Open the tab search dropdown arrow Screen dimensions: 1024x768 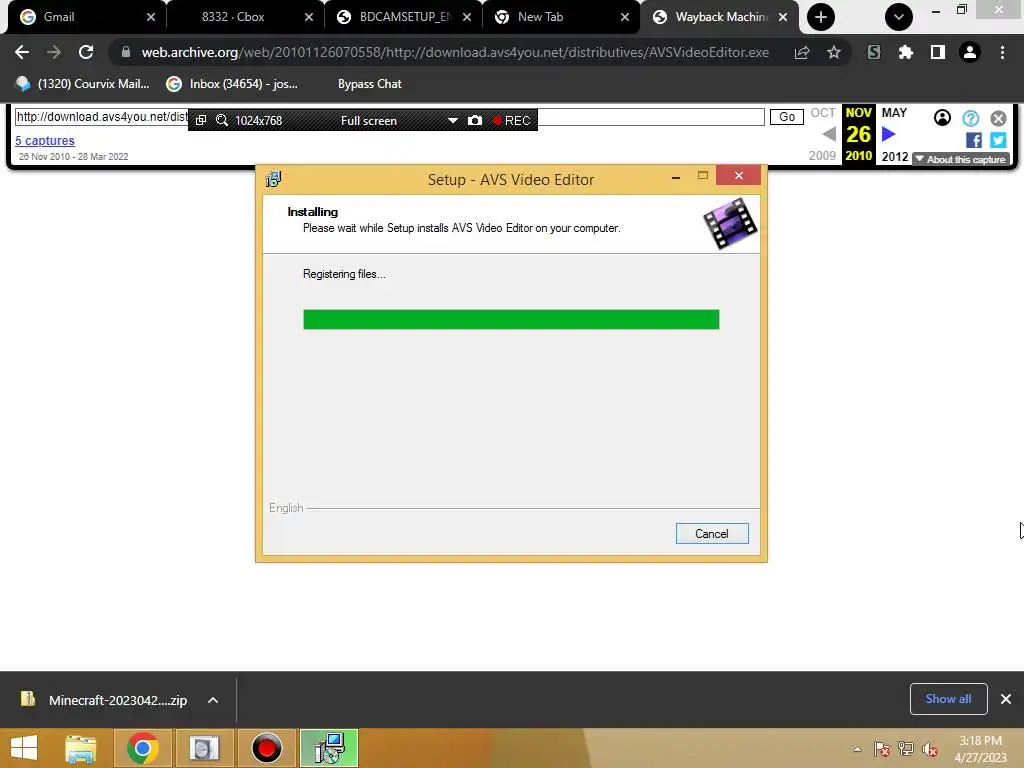tap(899, 17)
